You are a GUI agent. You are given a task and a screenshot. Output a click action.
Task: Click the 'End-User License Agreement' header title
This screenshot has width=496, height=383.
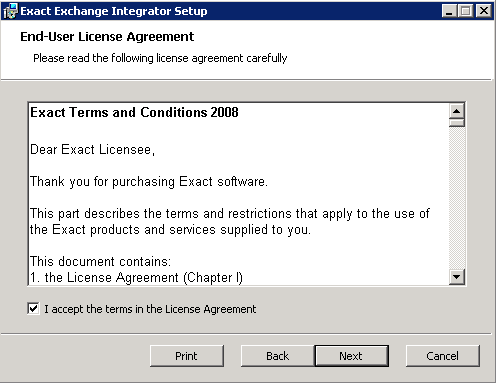pyautogui.click(x=107, y=37)
